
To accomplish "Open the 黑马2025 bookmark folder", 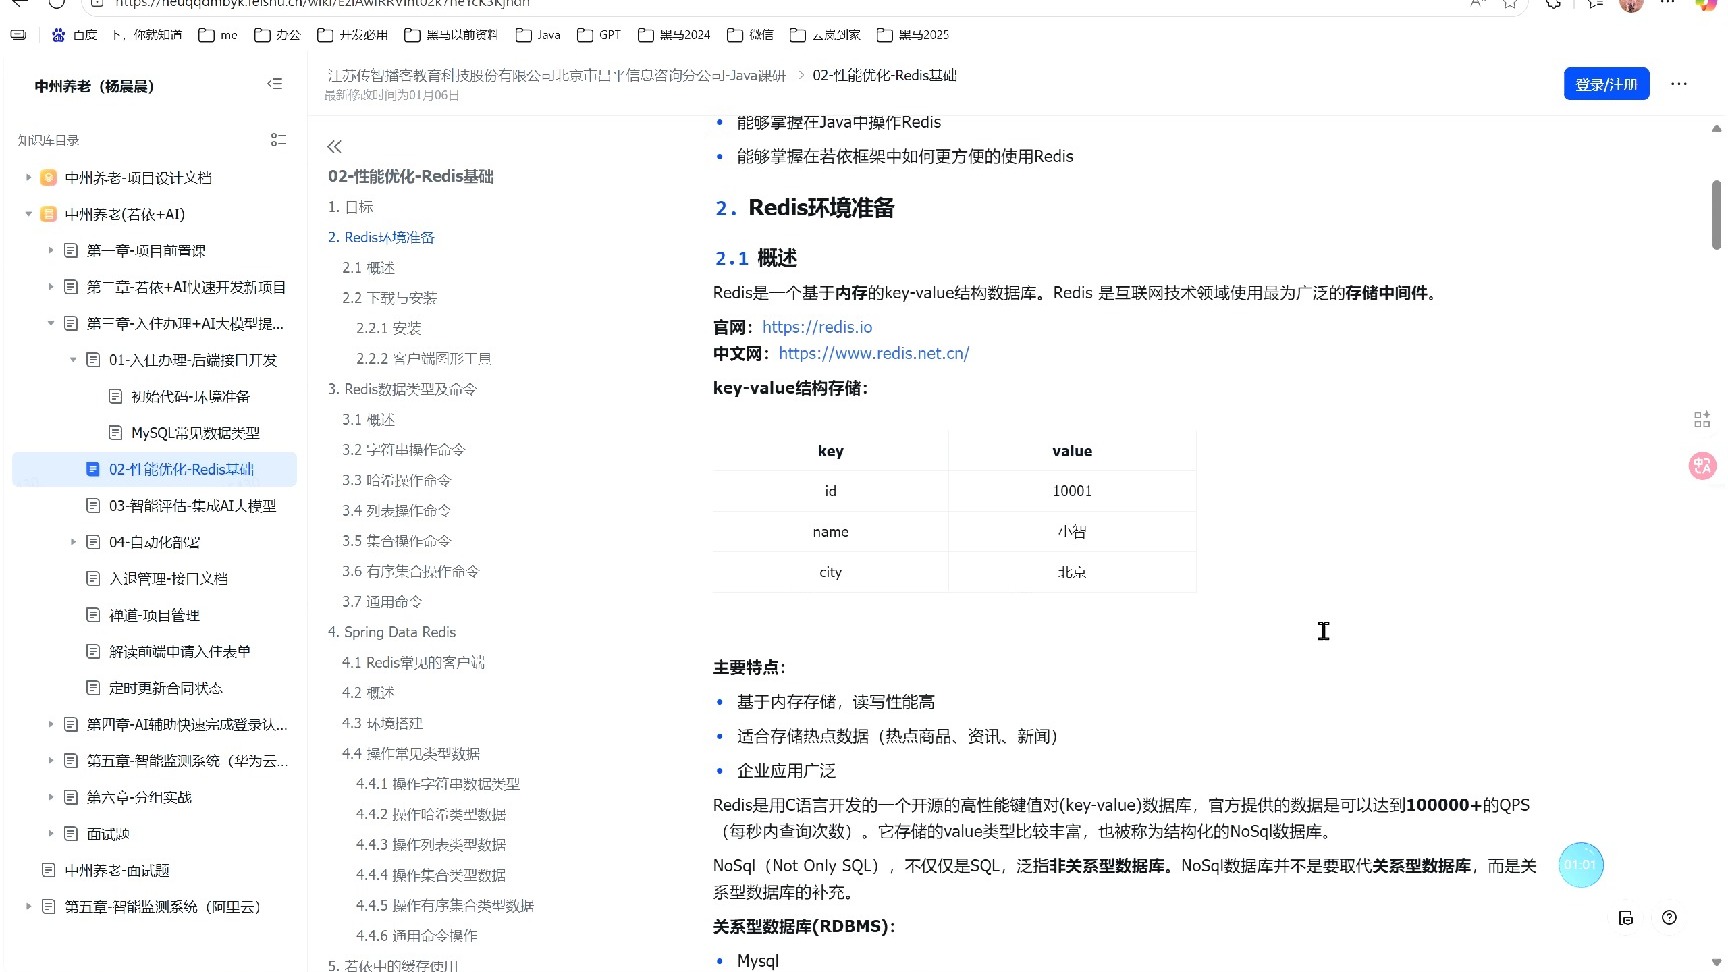I will pyautogui.click(x=912, y=35).
